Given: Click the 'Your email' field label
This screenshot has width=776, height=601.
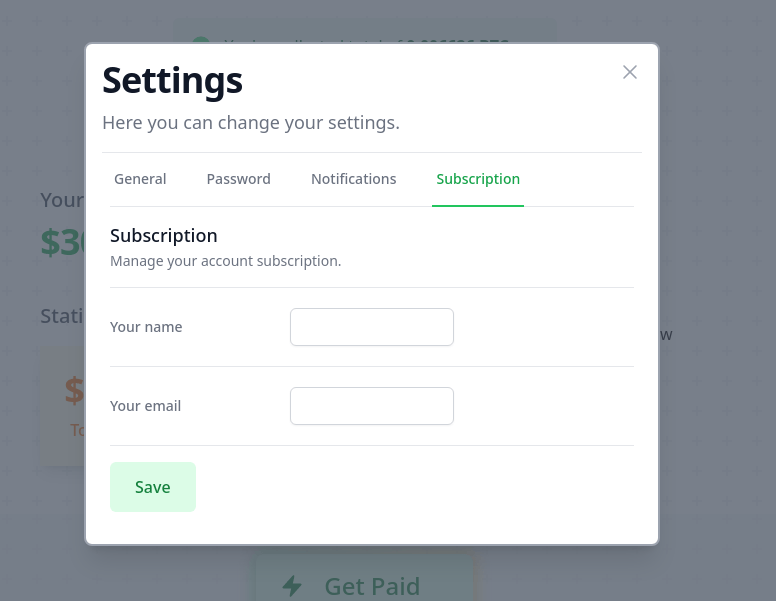Looking at the screenshot, I should point(146,406).
